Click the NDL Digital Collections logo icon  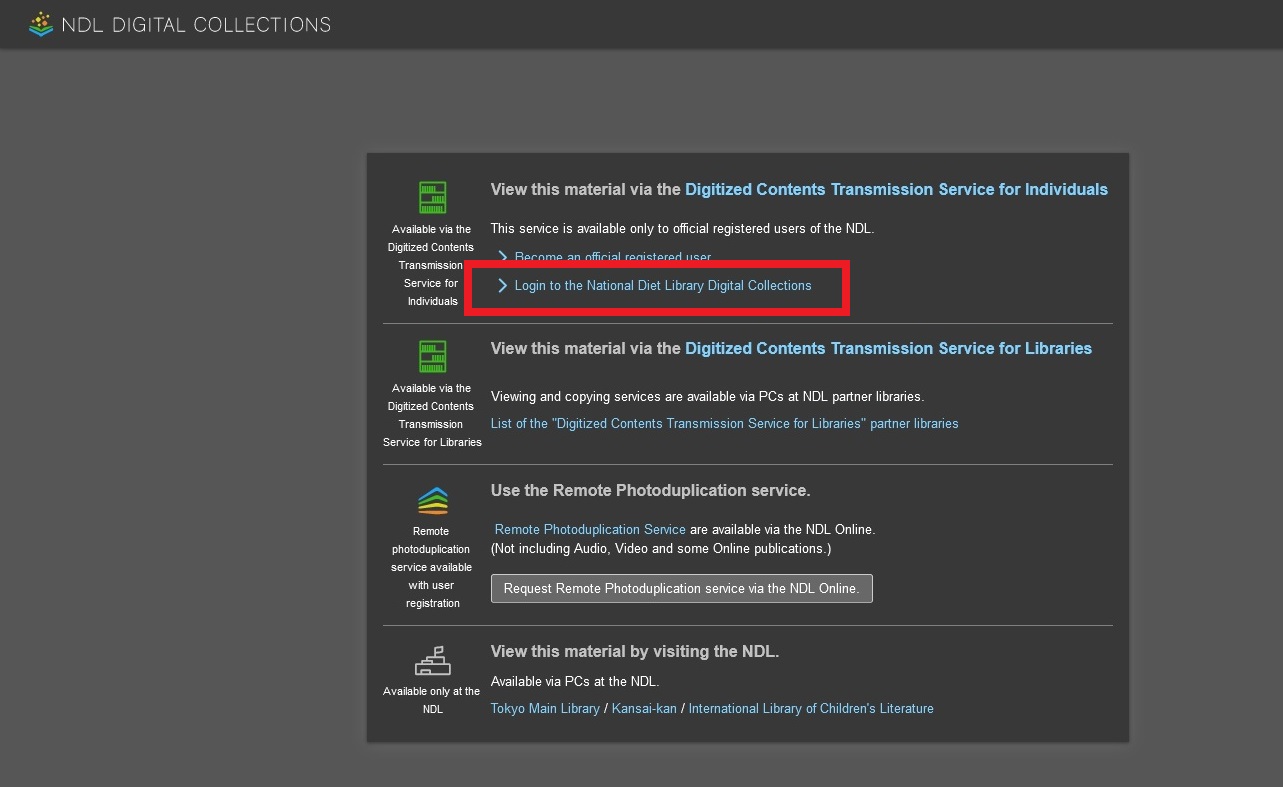[41, 24]
